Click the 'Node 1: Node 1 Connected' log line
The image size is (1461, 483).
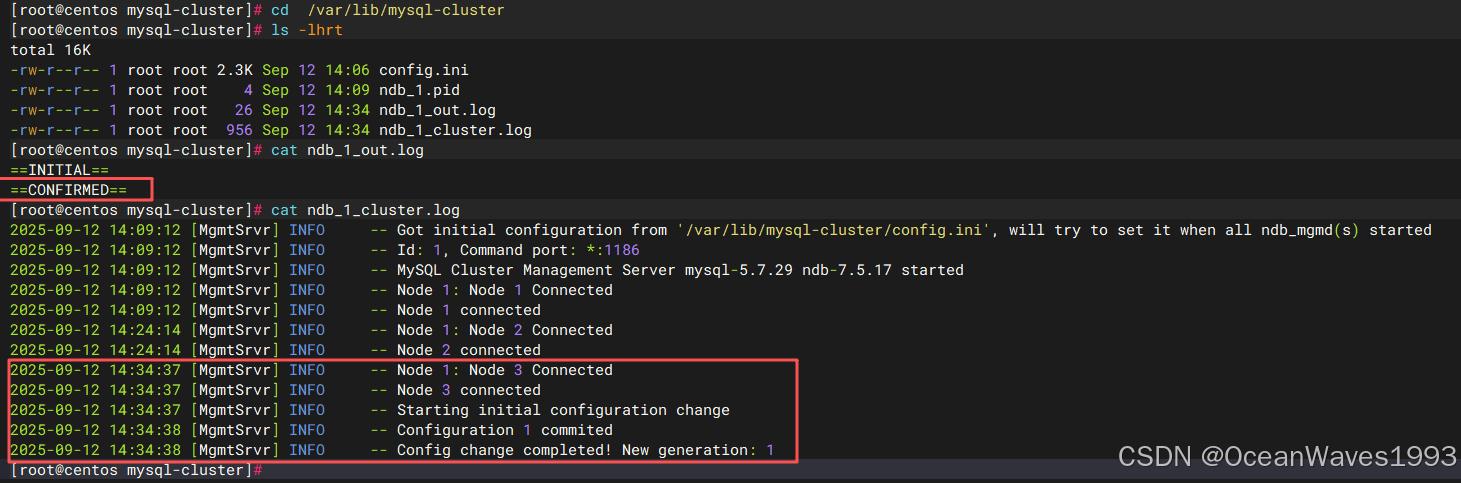(x=505, y=290)
